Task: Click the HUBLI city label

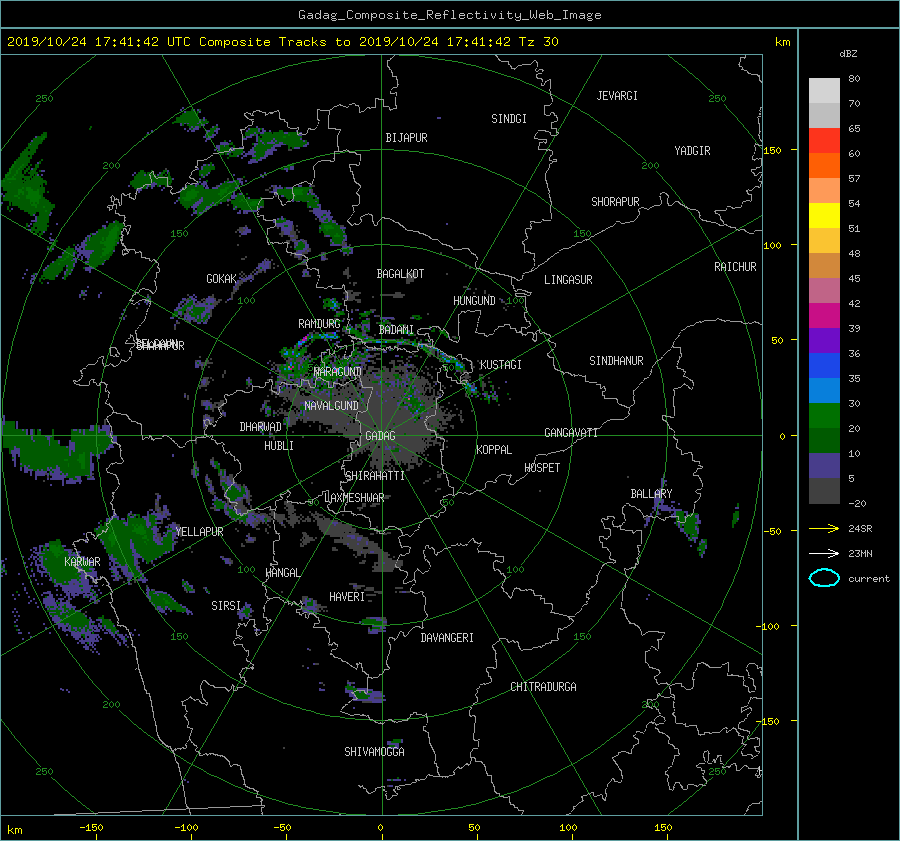Action: click(x=279, y=446)
